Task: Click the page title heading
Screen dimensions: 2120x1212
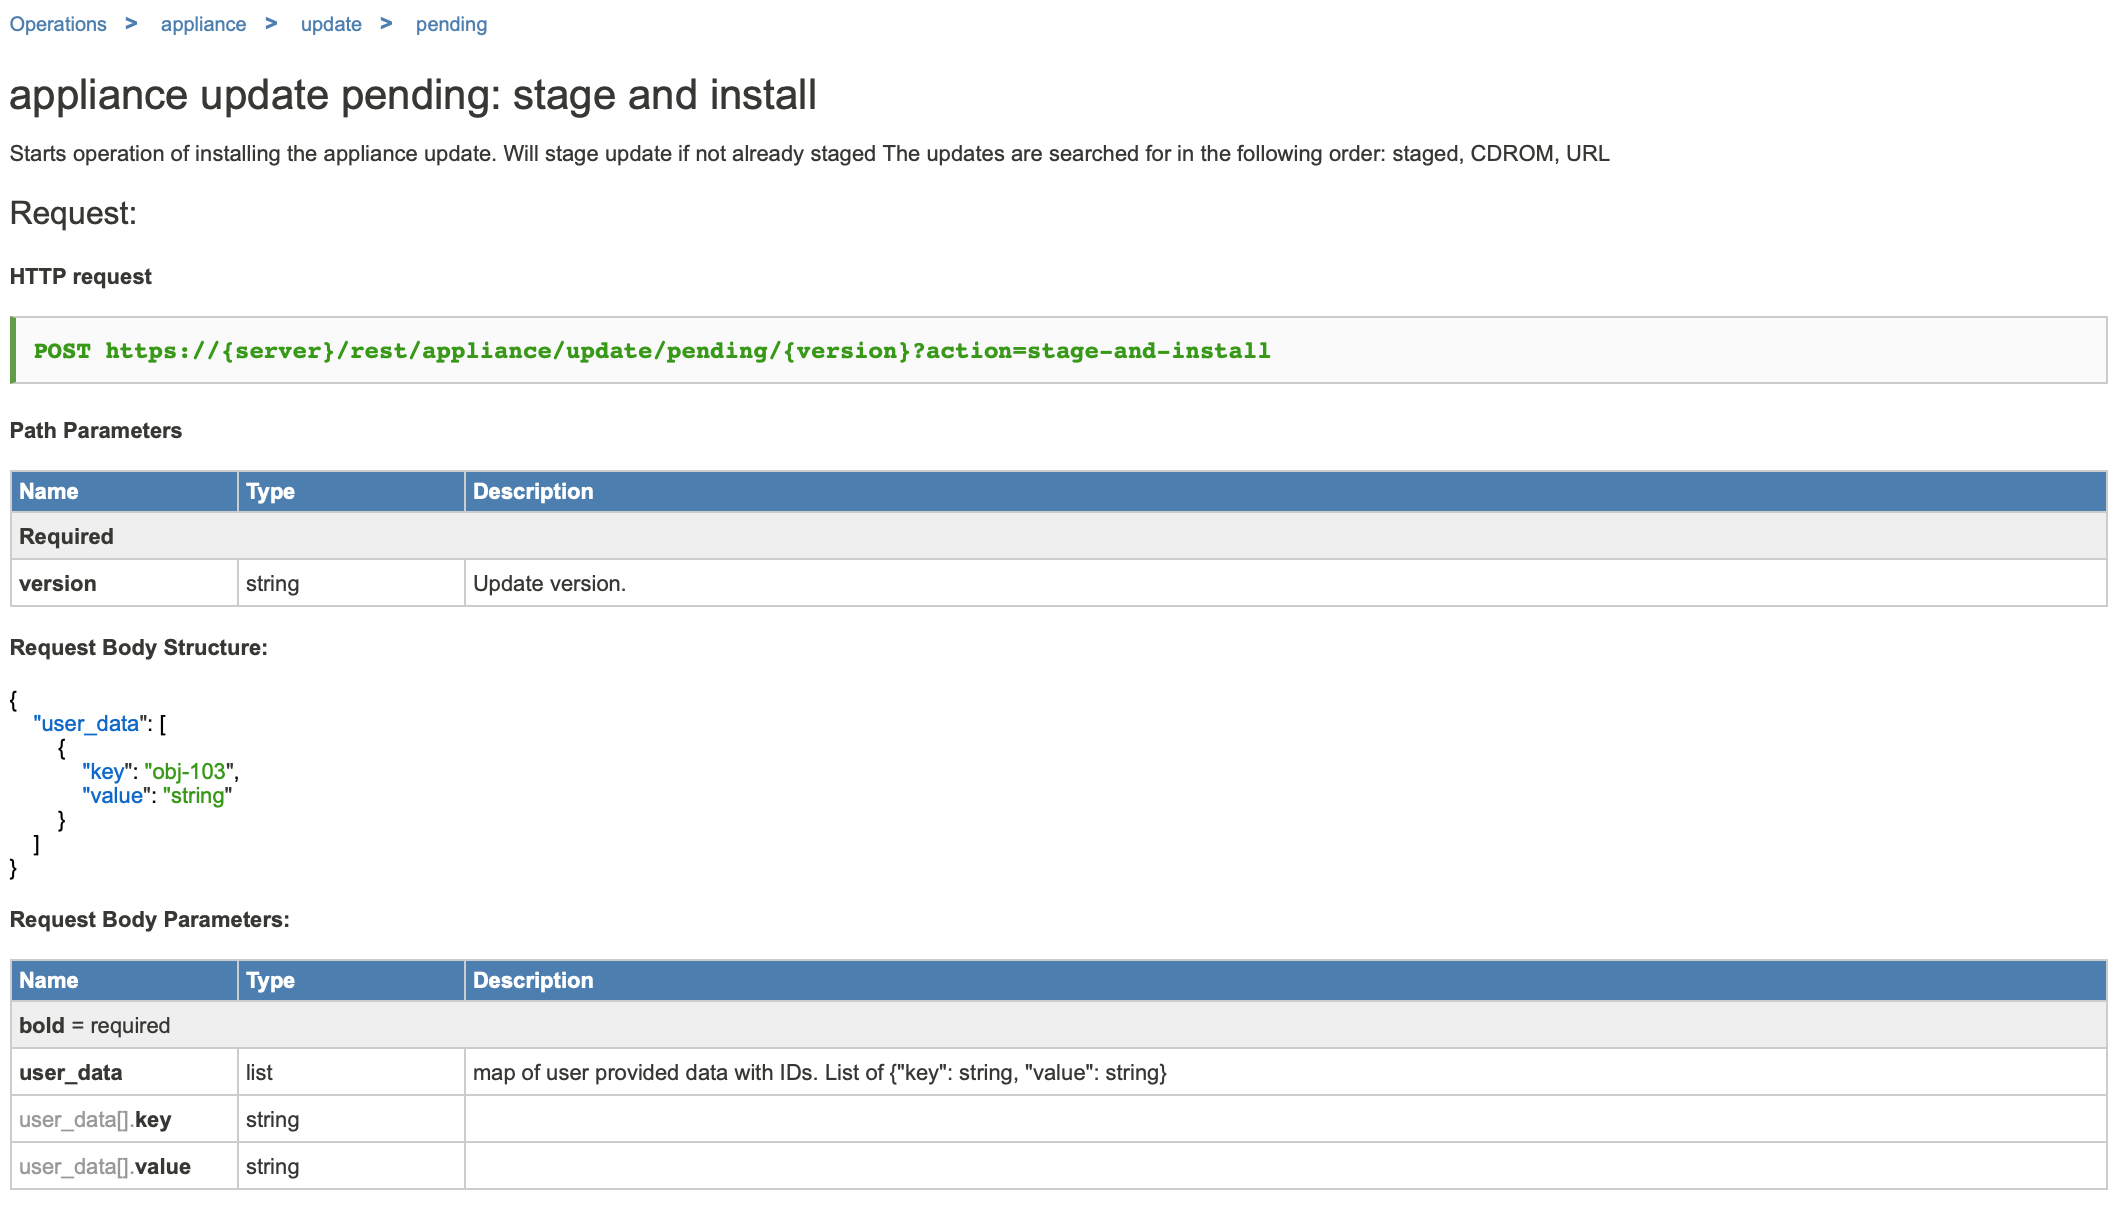Action: (413, 95)
